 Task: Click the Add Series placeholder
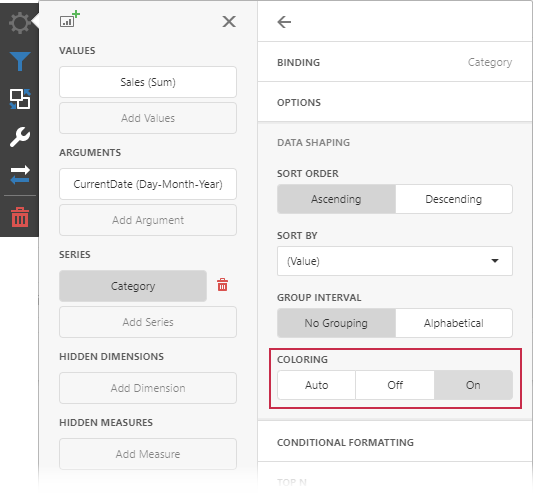click(x=148, y=322)
